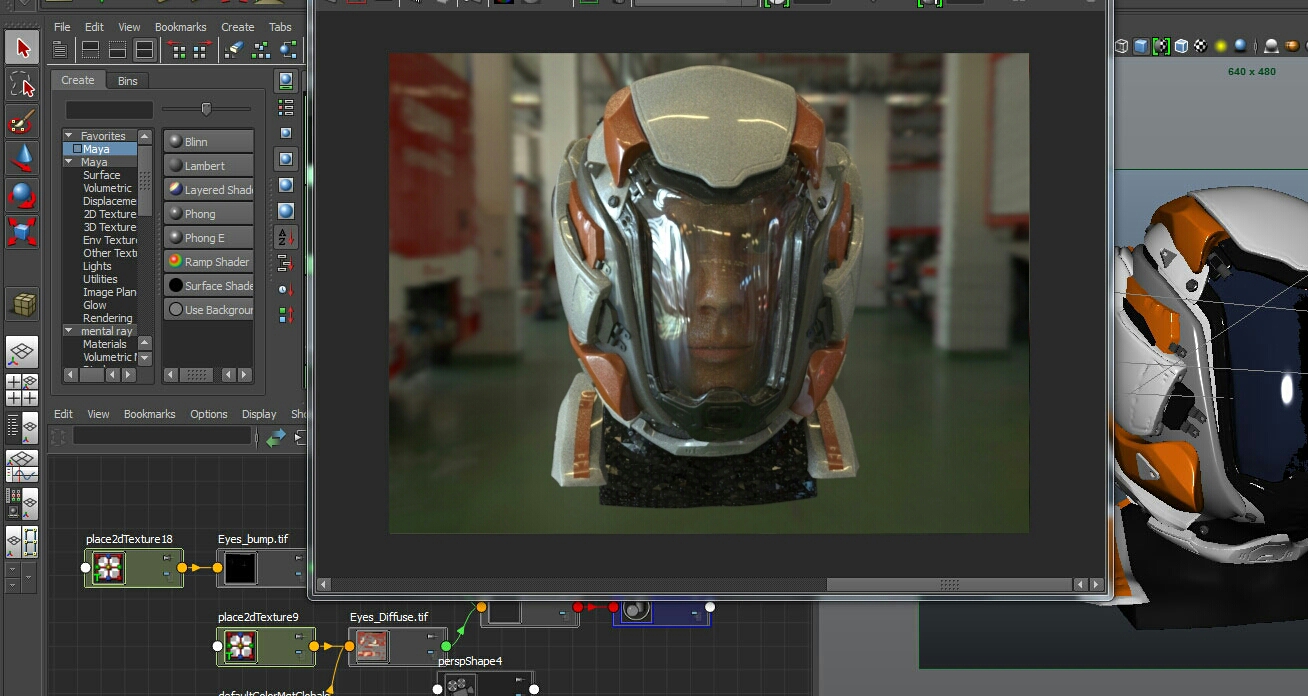Viewport: 1308px width, 696px height.
Task: Click the green-blue arrows swap icon in work area
Action: (x=276, y=437)
